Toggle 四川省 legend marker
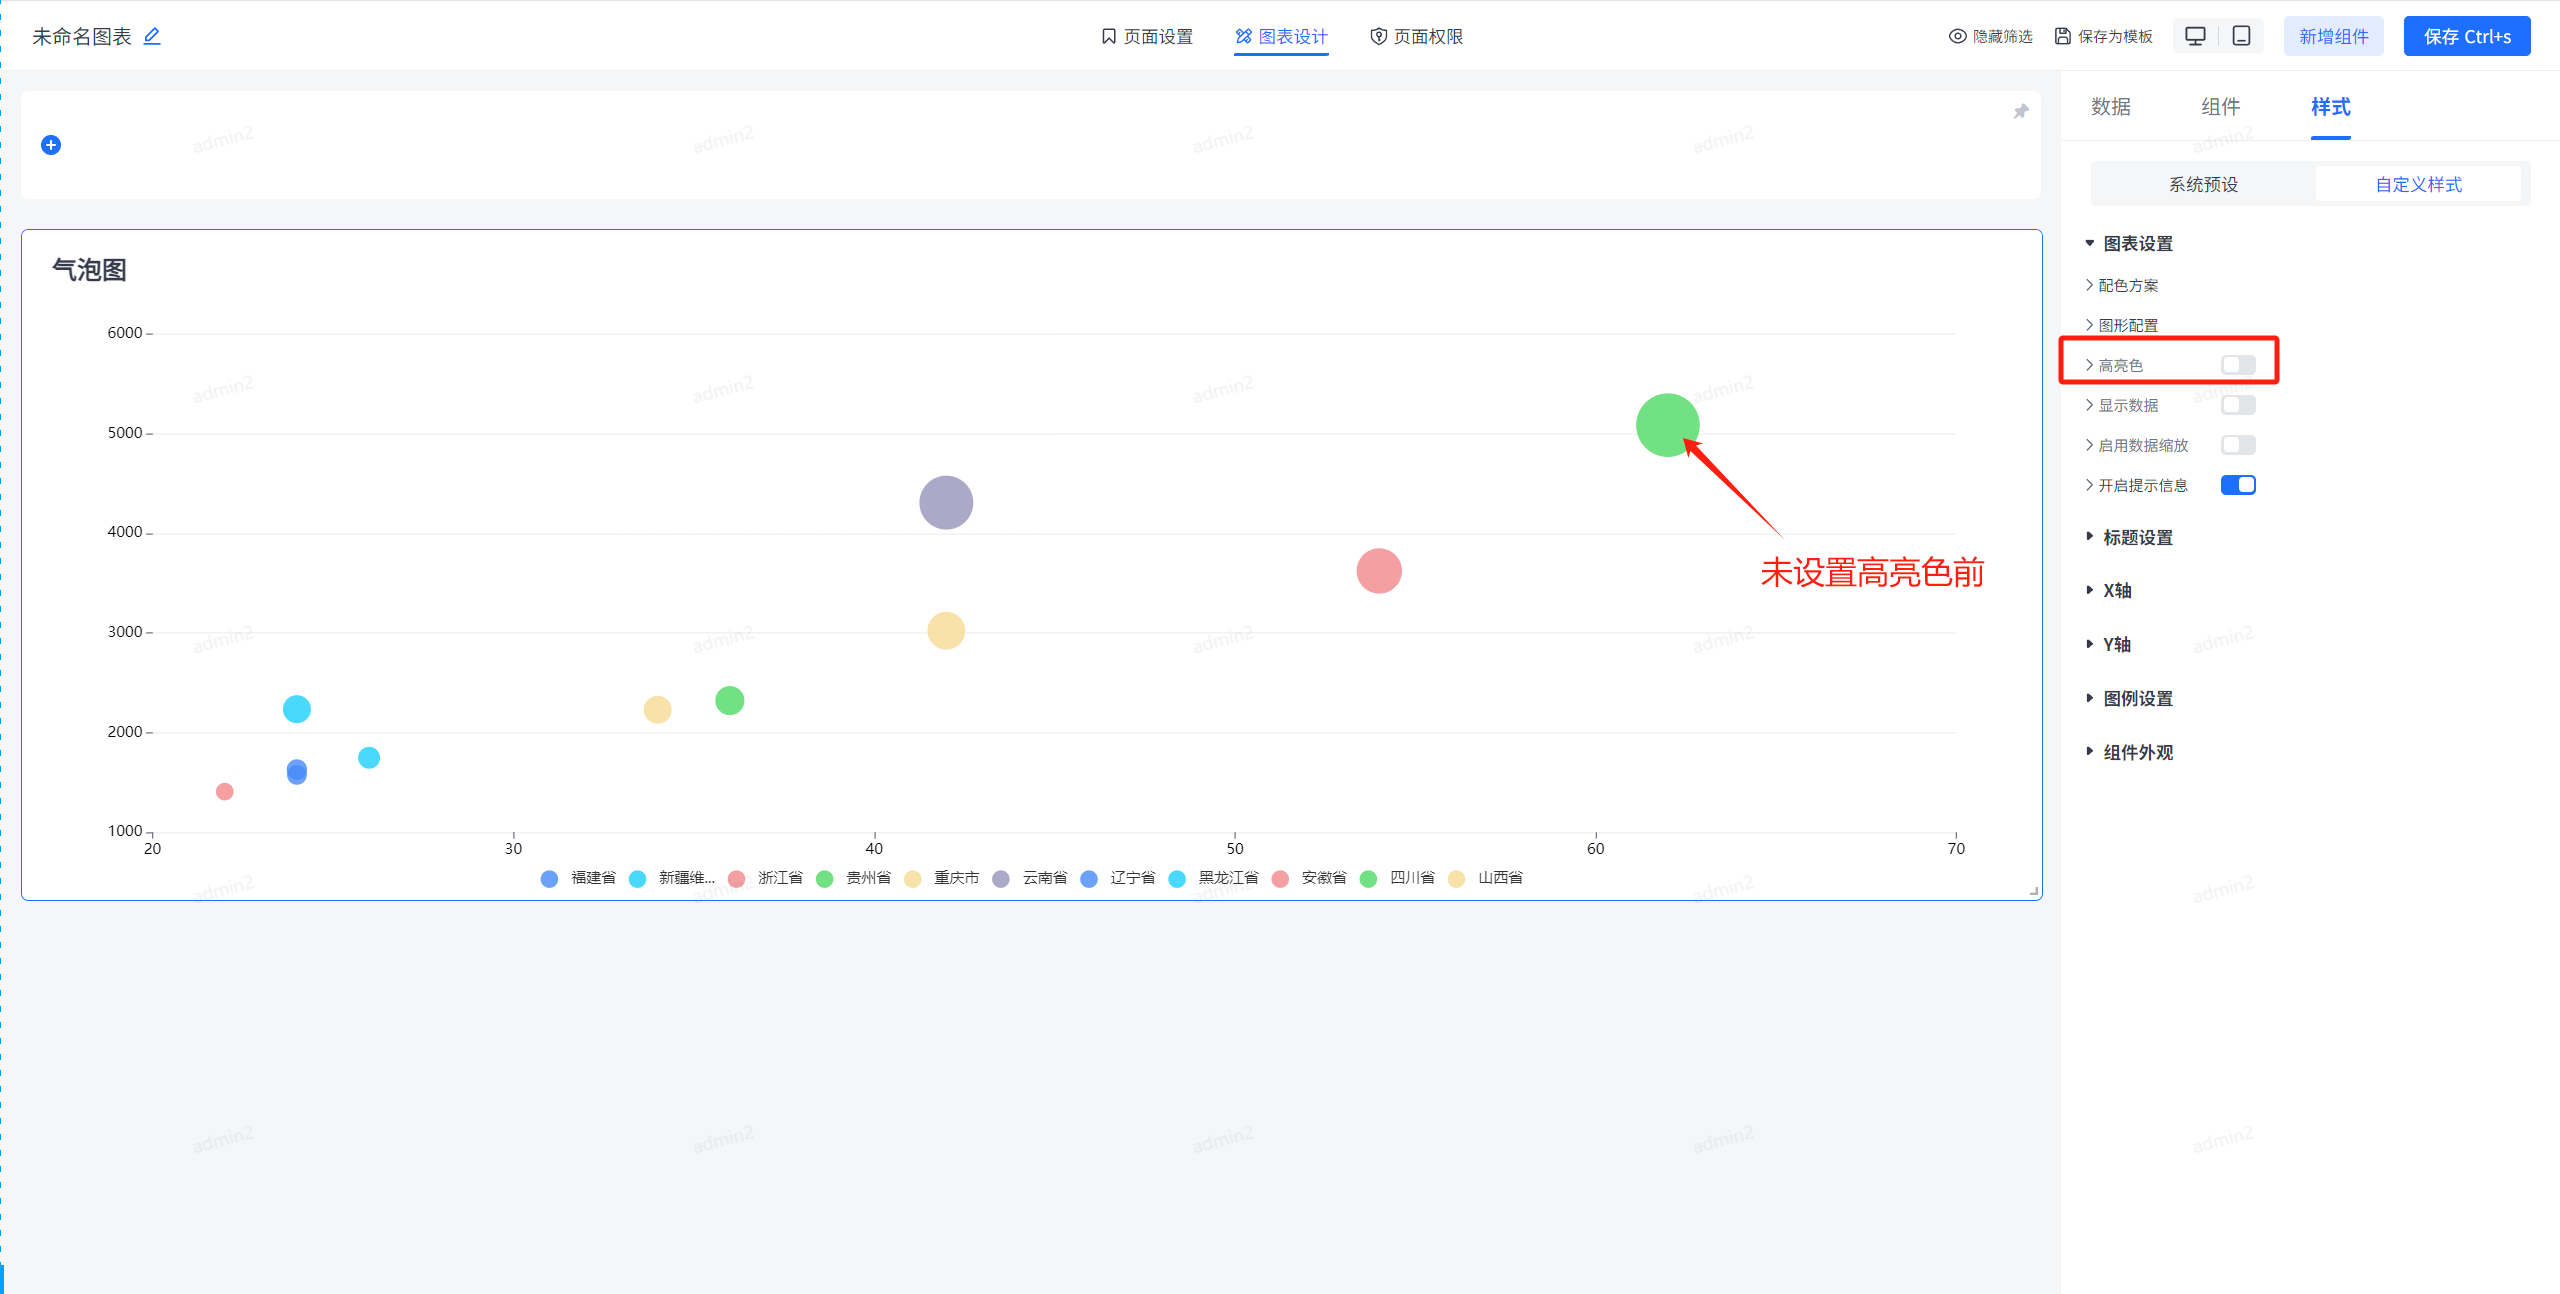Image resolution: width=2560 pixels, height=1294 pixels. click(1368, 878)
